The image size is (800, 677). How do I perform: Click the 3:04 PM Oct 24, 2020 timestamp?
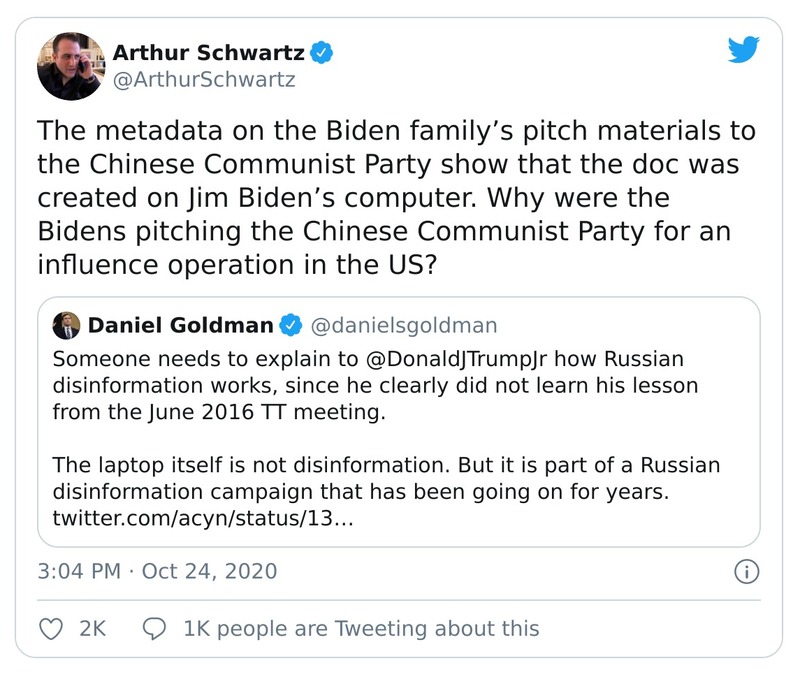[156, 572]
